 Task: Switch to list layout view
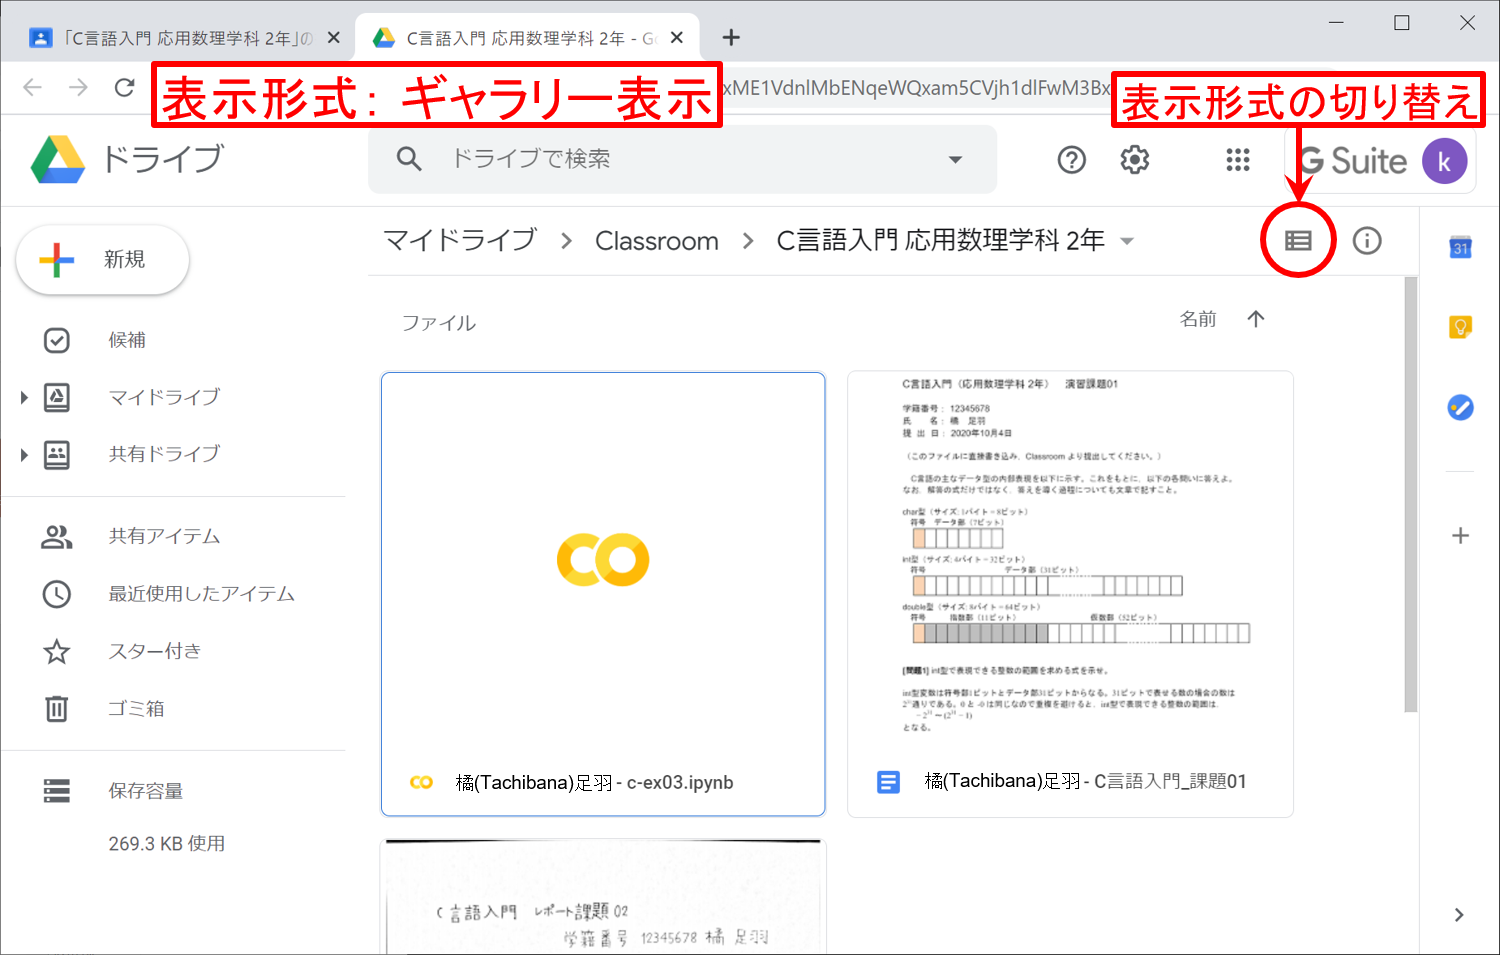(x=1298, y=240)
